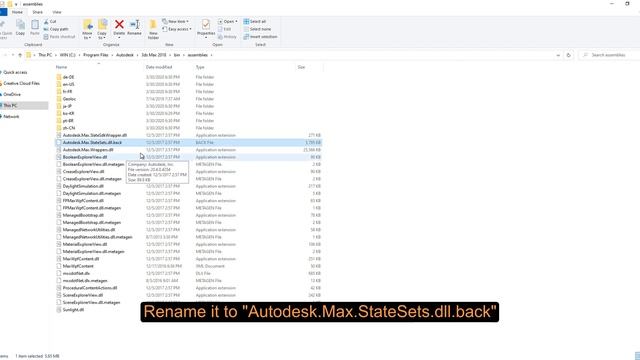Select the Geoloc folder
Image resolution: width=640 pixels, height=360 pixels.
(x=69, y=99)
